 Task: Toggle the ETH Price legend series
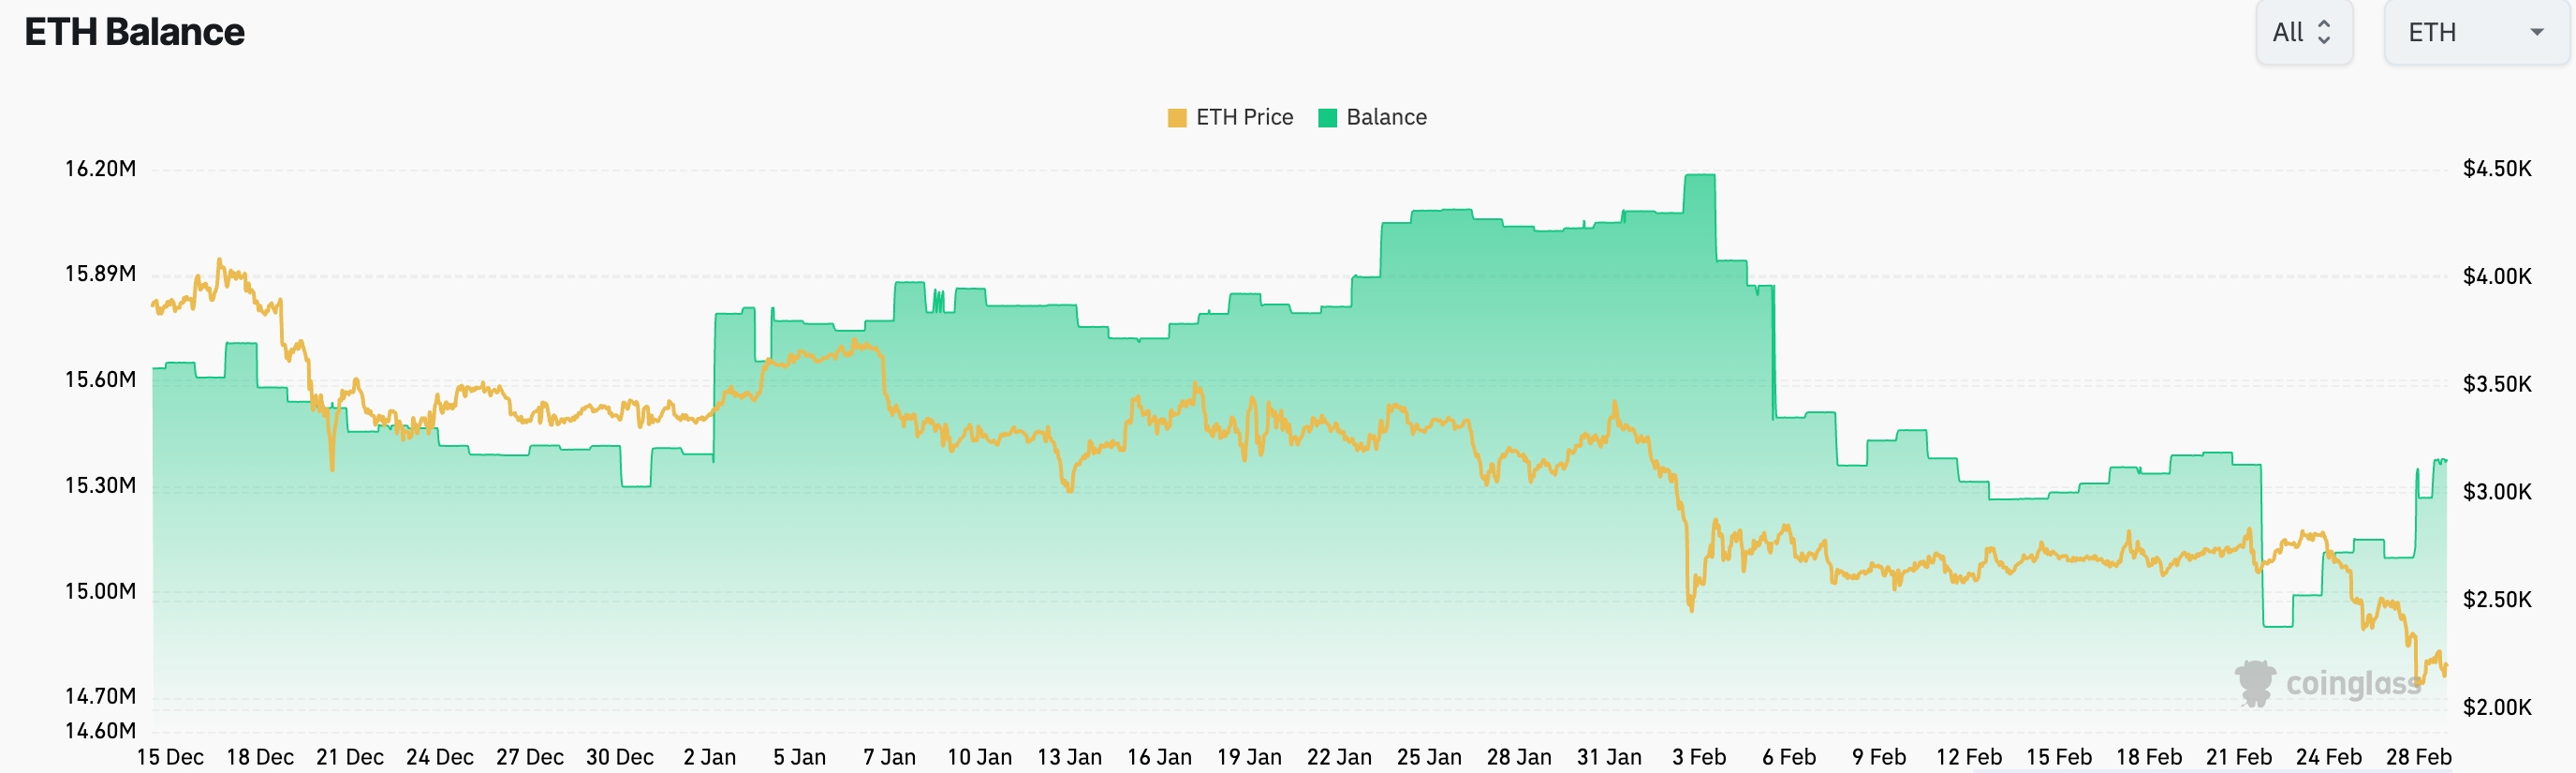1230,117
